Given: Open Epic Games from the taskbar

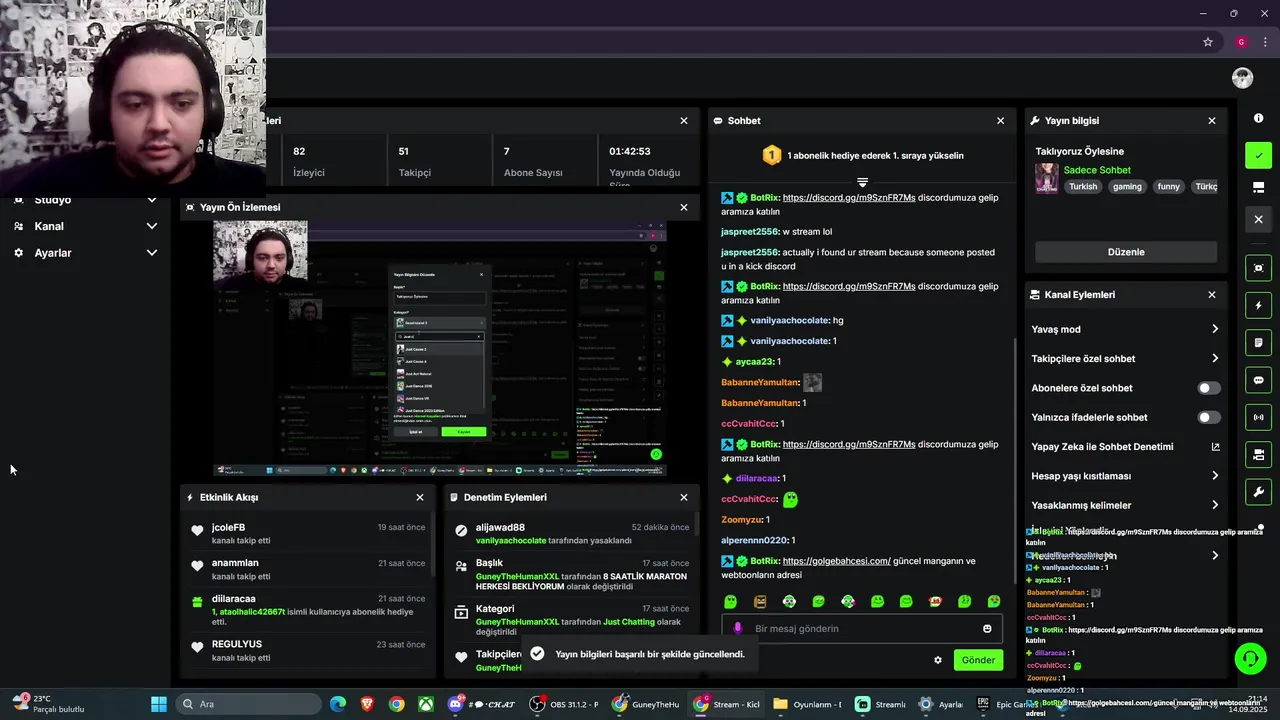Looking at the screenshot, I should click(x=1008, y=704).
